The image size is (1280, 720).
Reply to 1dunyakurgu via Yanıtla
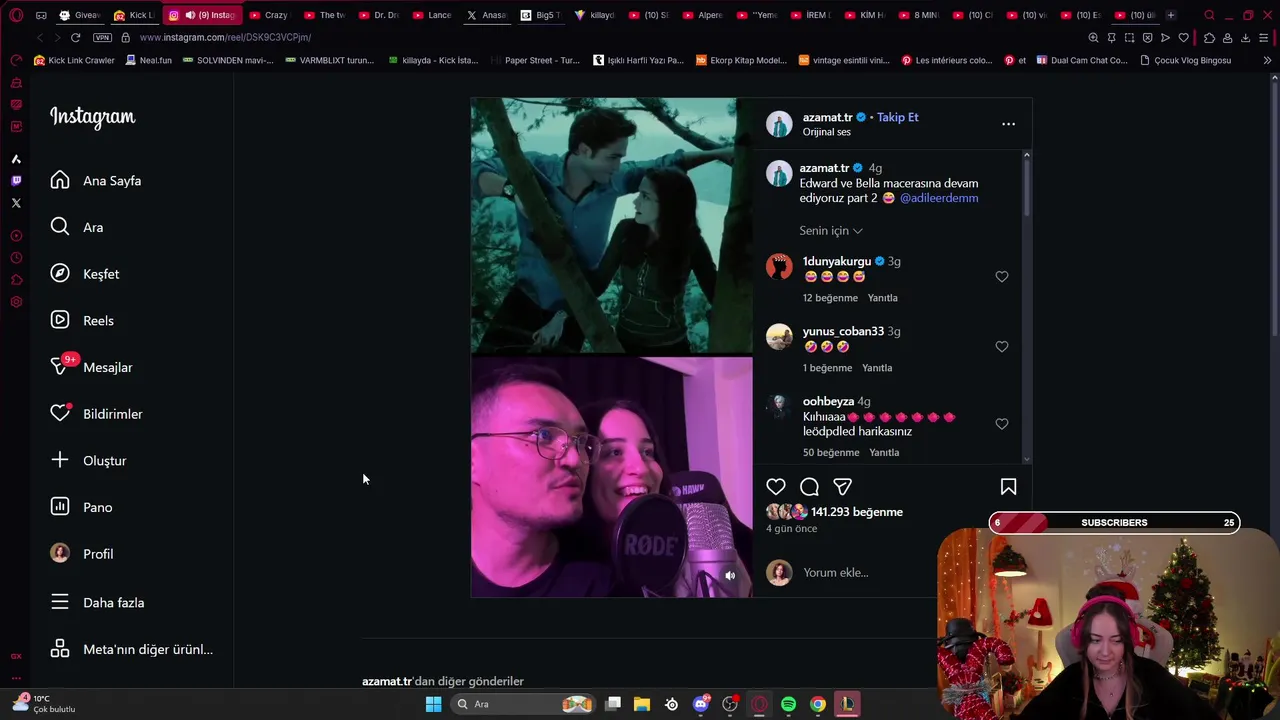(882, 298)
